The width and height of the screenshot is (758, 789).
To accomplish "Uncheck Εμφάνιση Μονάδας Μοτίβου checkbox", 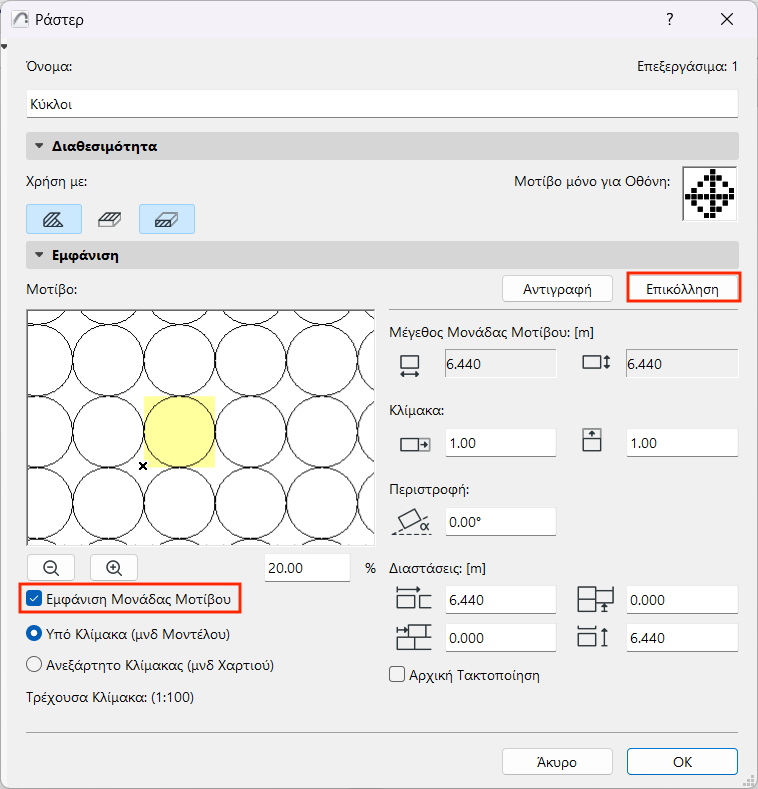I will (x=34, y=598).
